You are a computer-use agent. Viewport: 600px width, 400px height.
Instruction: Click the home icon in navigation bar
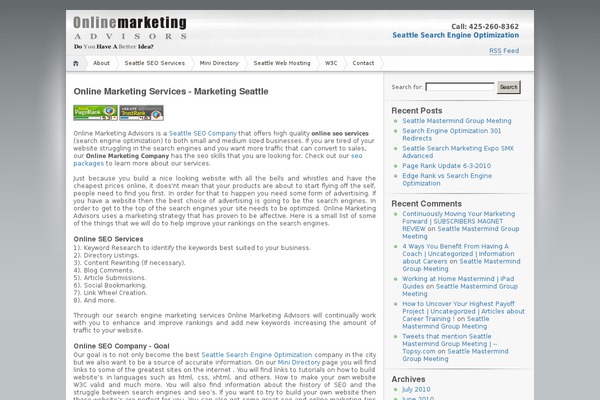76,64
